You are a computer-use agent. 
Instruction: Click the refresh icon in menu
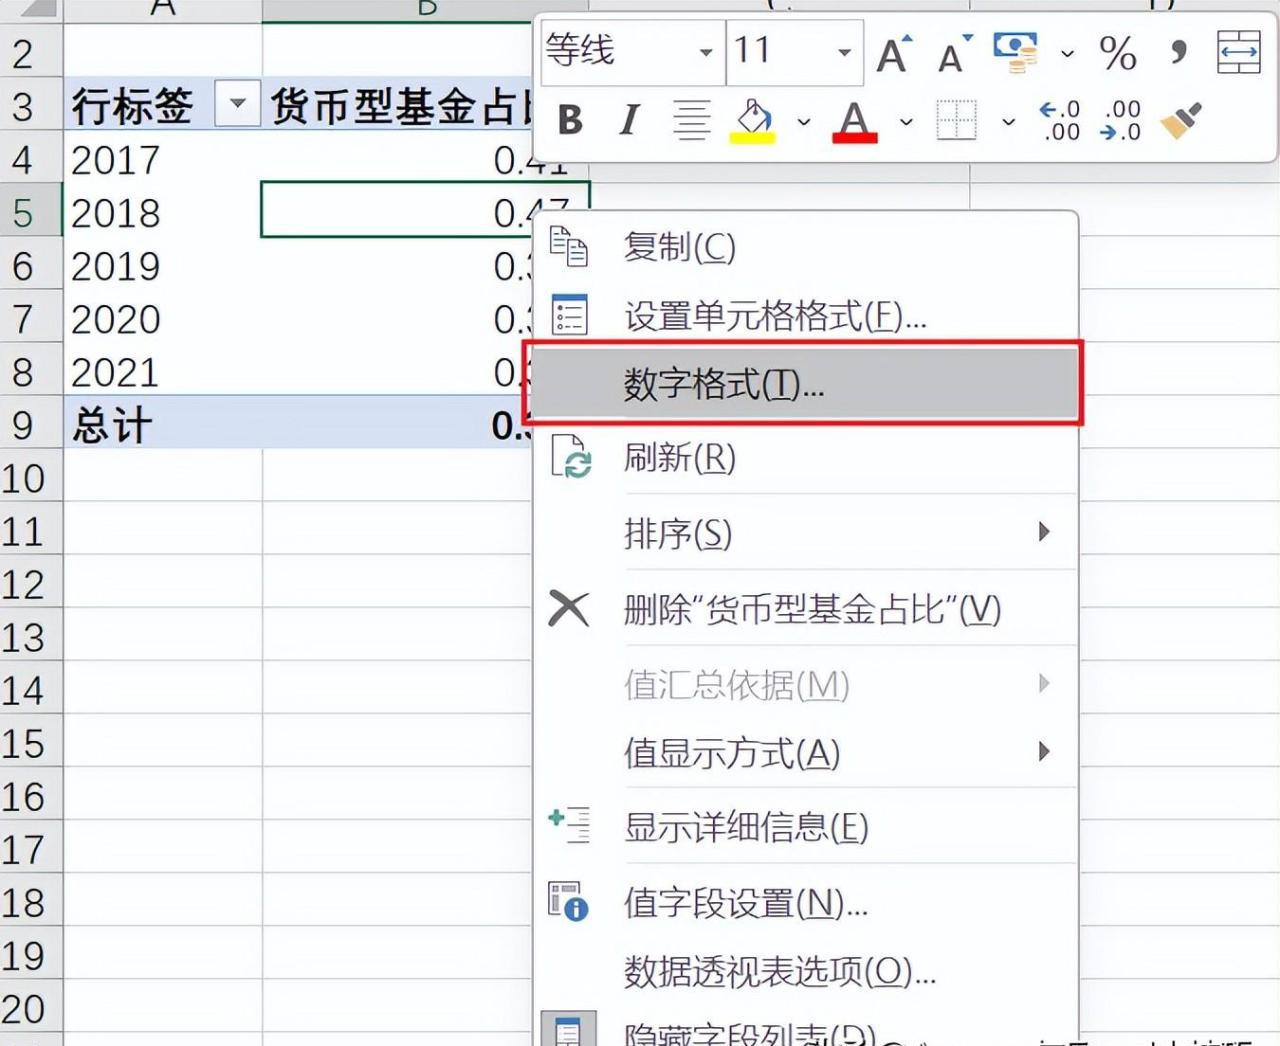pyautogui.click(x=571, y=457)
